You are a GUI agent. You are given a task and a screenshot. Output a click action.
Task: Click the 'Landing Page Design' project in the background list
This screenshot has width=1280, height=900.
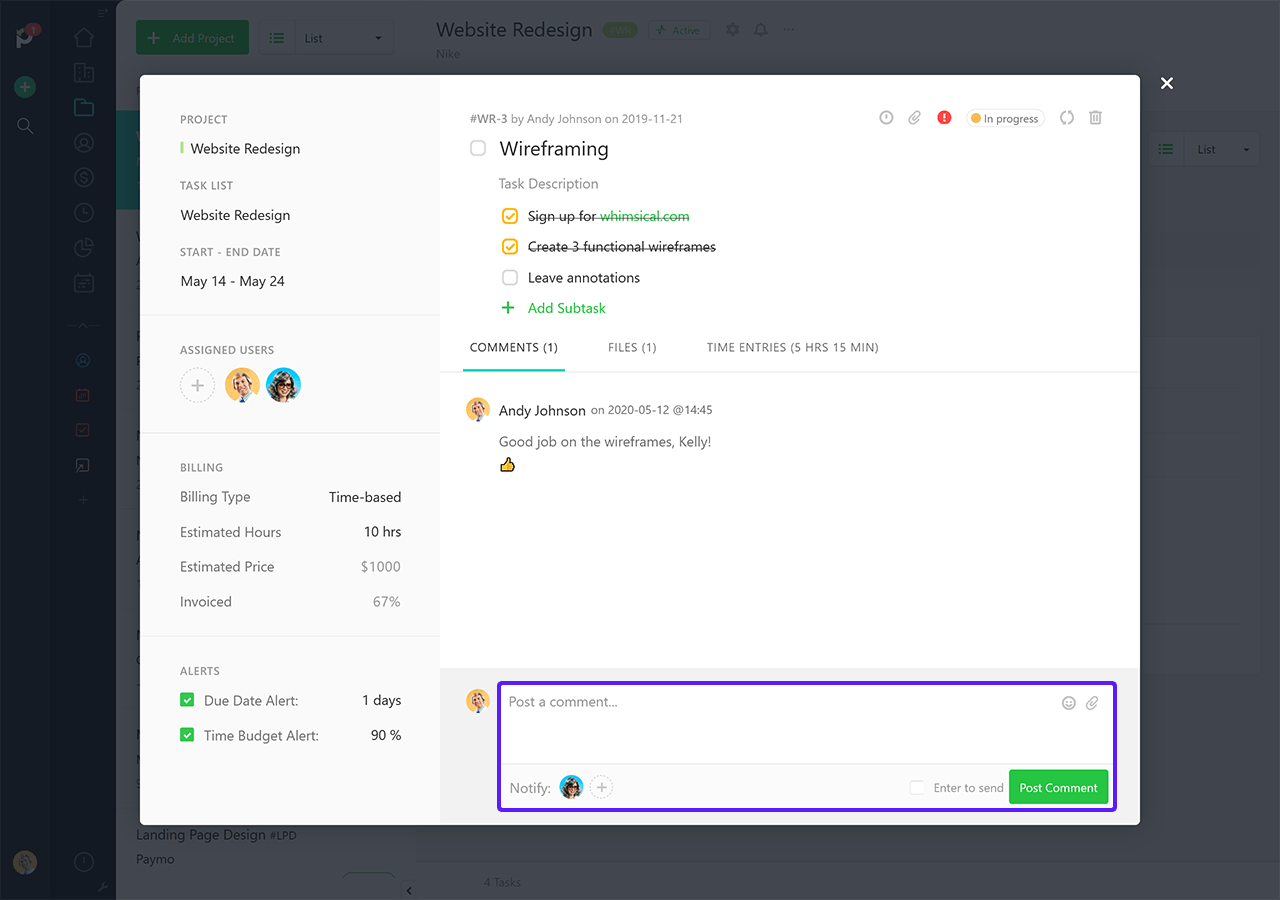click(x=201, y=834)
